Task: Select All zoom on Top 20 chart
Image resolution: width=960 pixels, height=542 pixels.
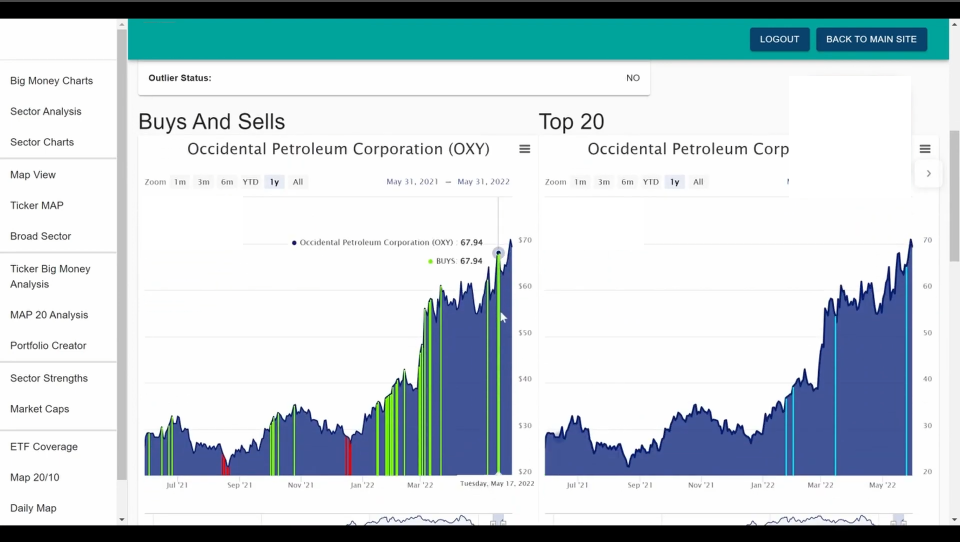Action: [x=698, y=182]
